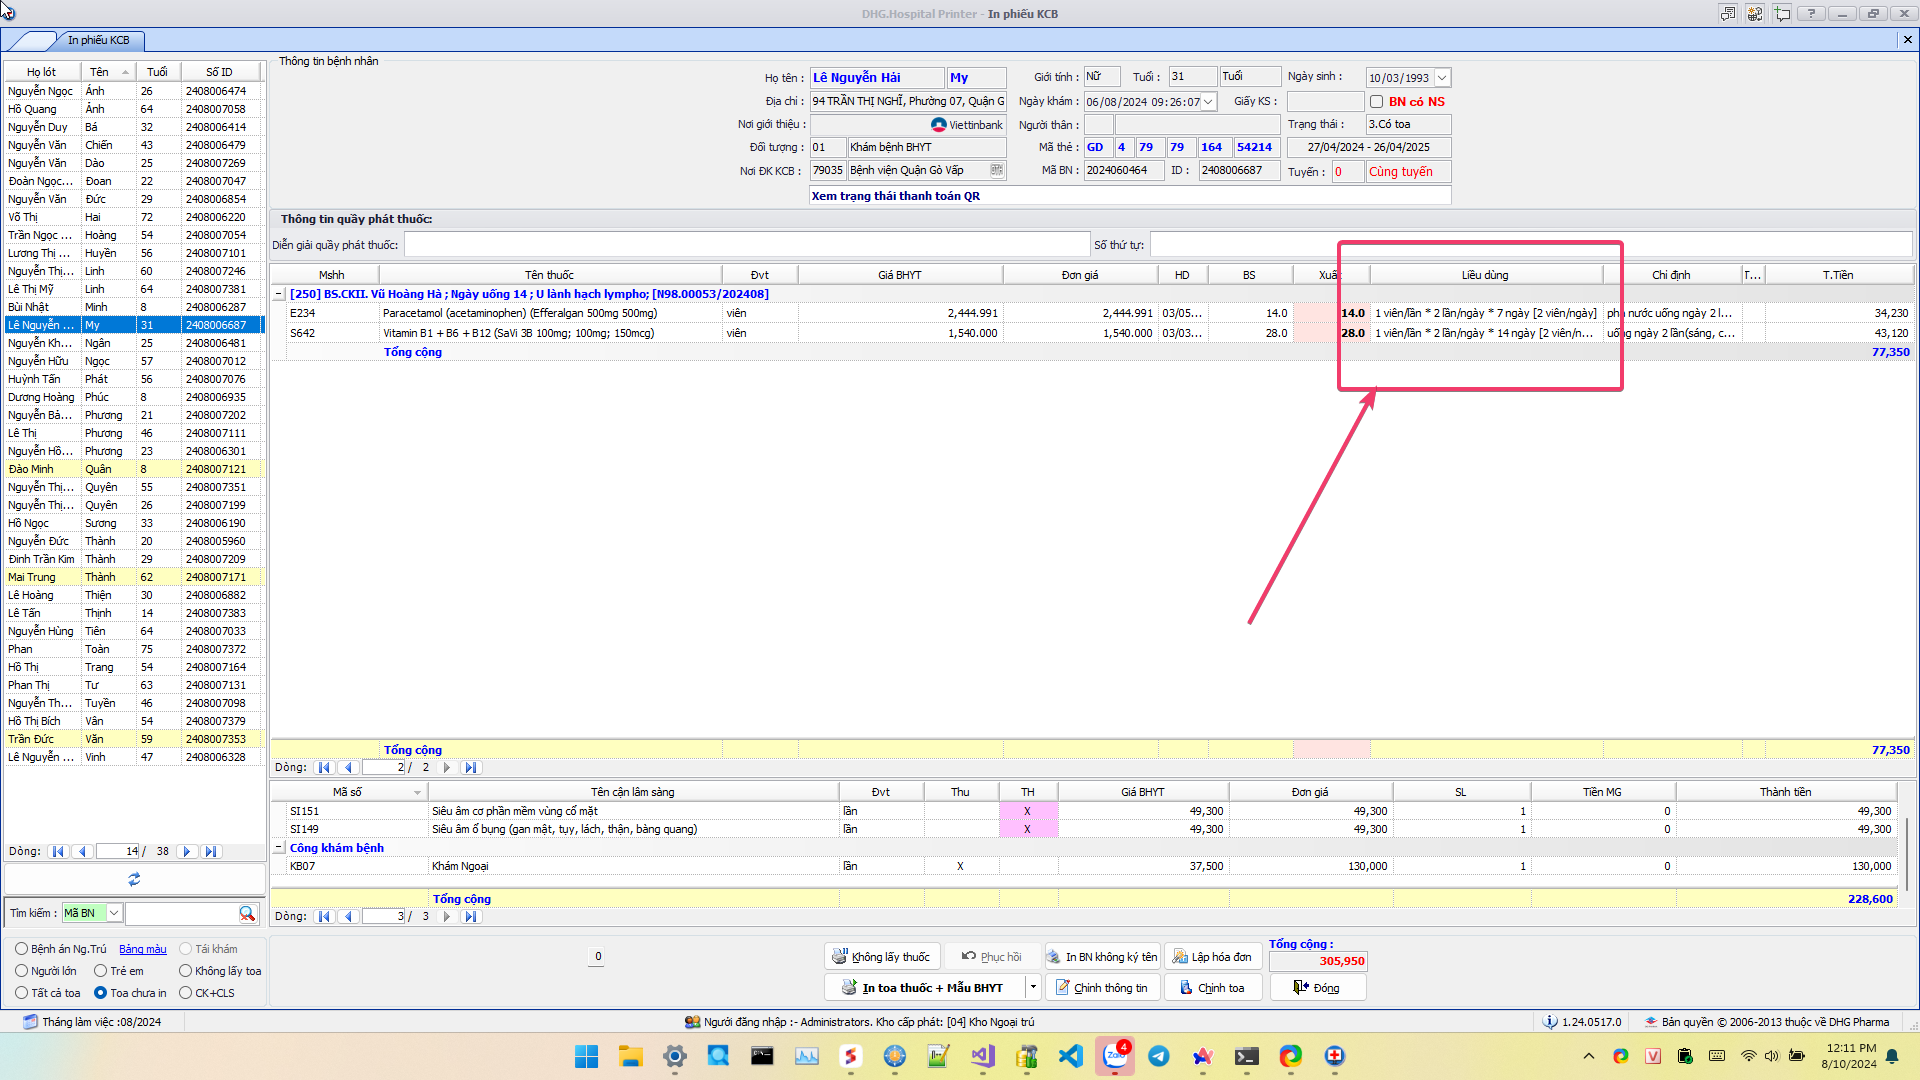
Task: Click the refresh patient list icon
Action: (134, 879)
